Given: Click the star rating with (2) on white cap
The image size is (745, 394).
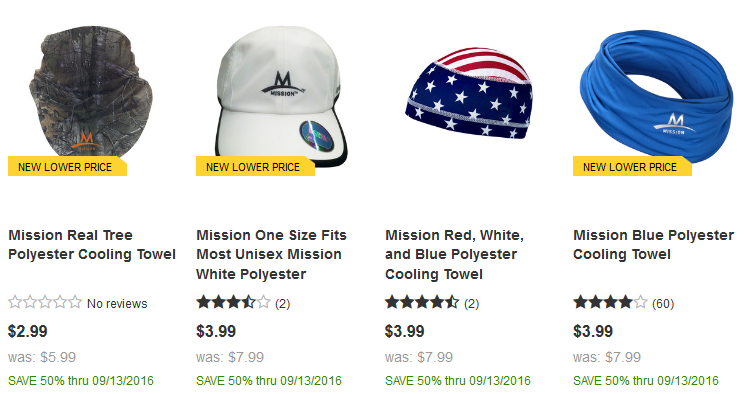Looking at the screenshot, I should [x=233, y=302].
